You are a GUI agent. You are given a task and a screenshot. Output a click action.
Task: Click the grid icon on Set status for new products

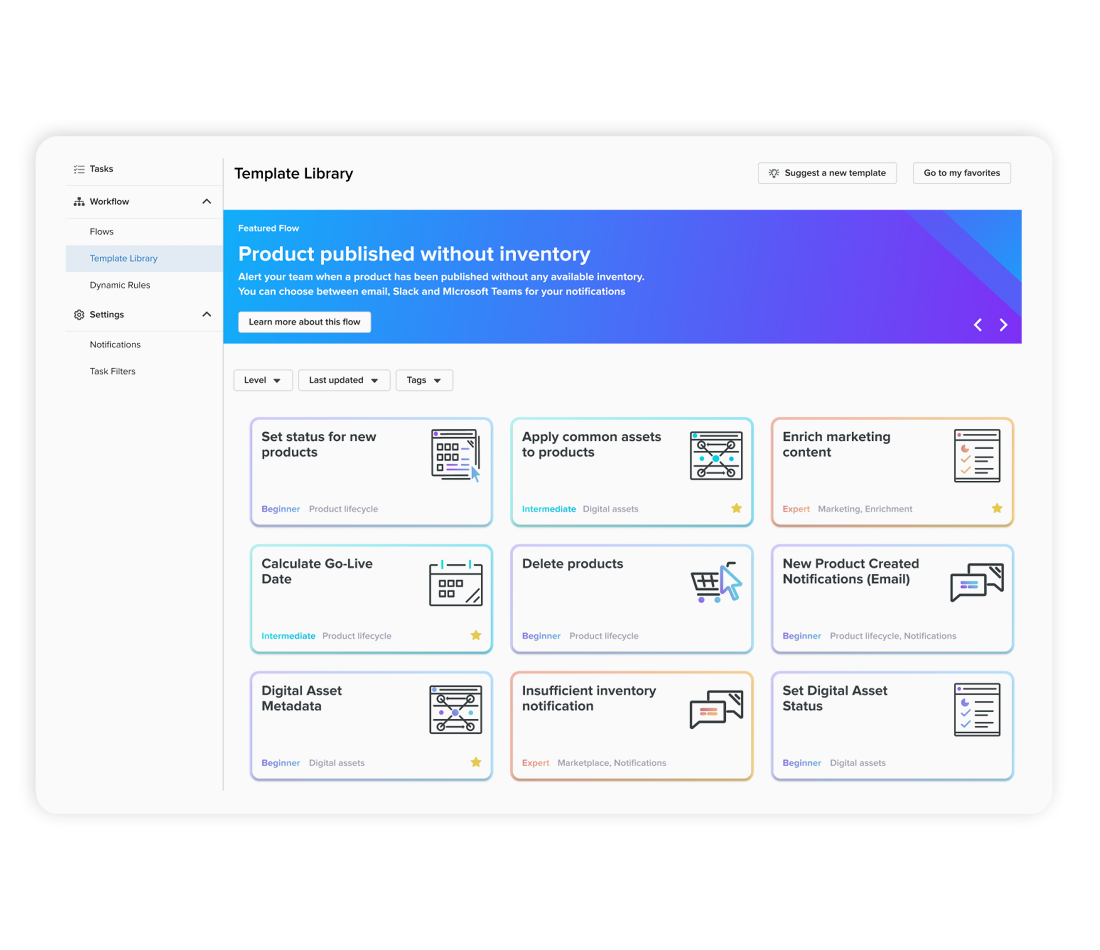(455, 456)
